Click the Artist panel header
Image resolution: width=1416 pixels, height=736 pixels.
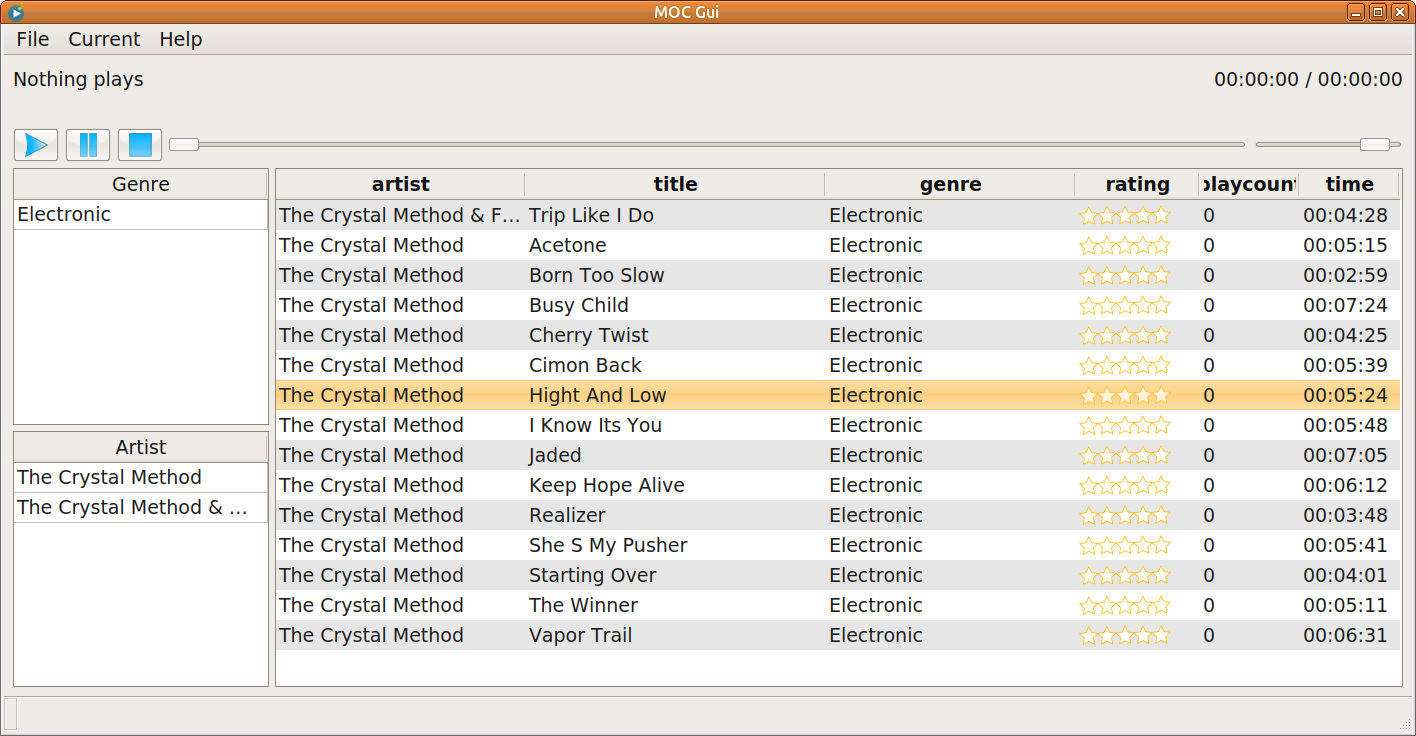click(x=141, y=447)
